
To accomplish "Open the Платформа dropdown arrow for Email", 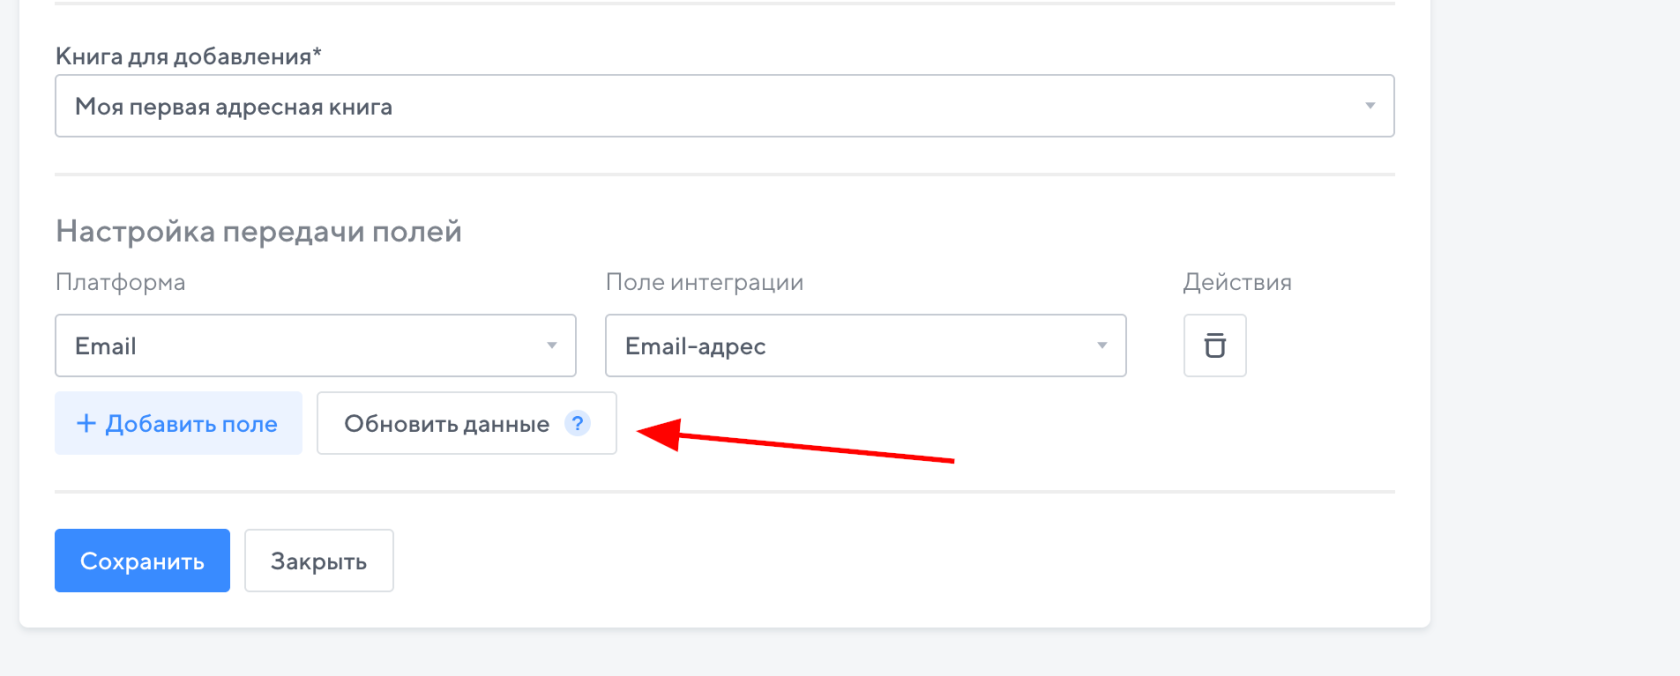I will [x=551, y=346].
